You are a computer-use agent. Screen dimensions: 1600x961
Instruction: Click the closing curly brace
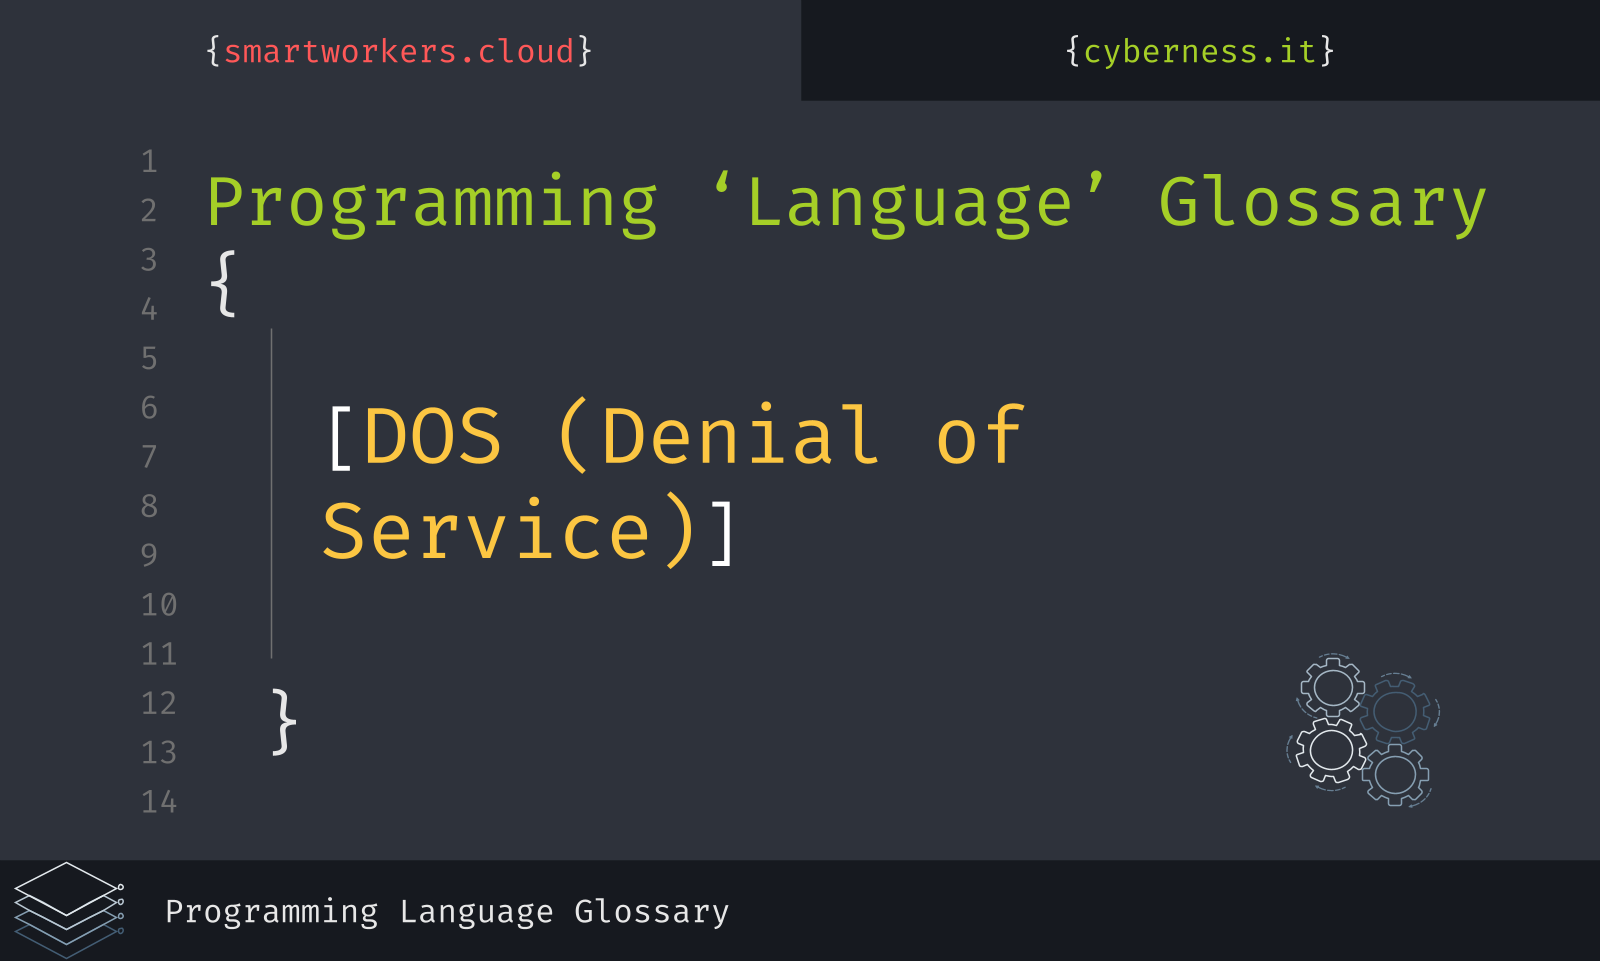[x=284, y=721]
